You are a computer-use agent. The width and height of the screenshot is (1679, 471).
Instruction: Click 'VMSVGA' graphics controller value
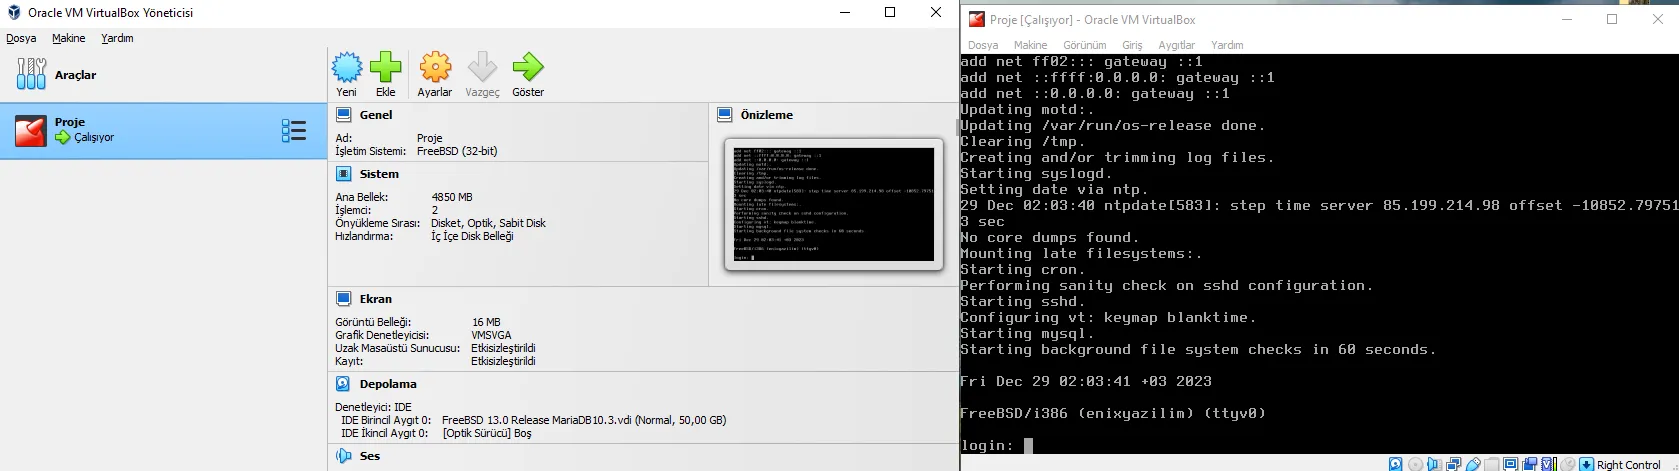[491, 335]
